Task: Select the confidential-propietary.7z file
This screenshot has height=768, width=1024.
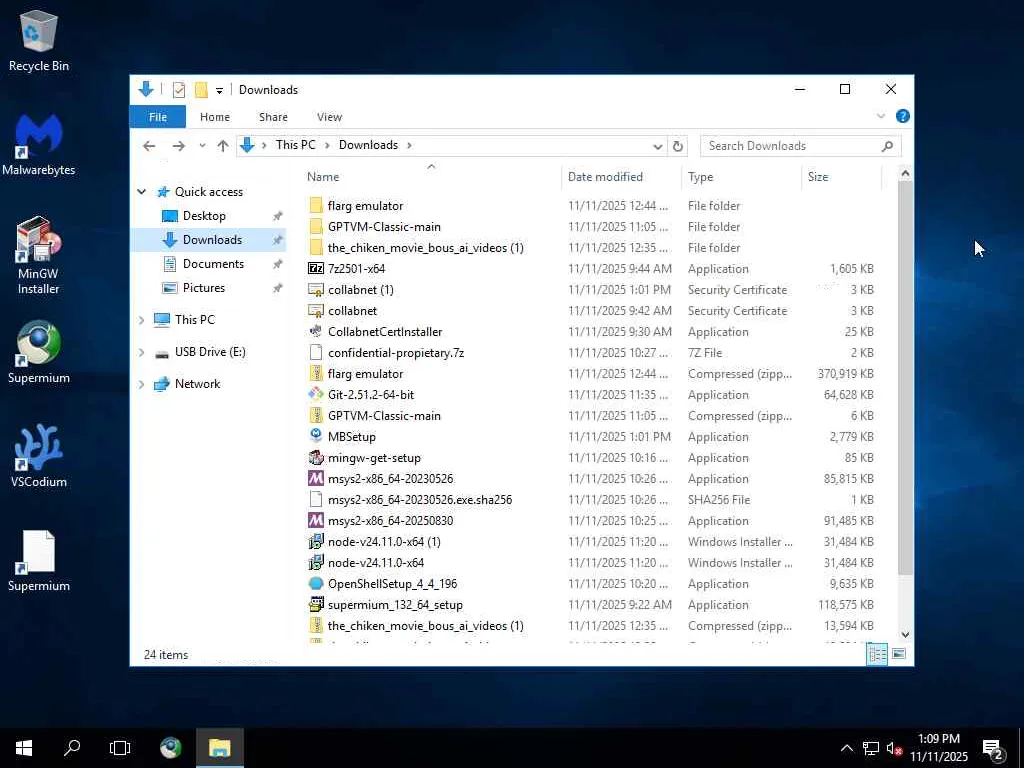Action: click(x=396, y=353)
